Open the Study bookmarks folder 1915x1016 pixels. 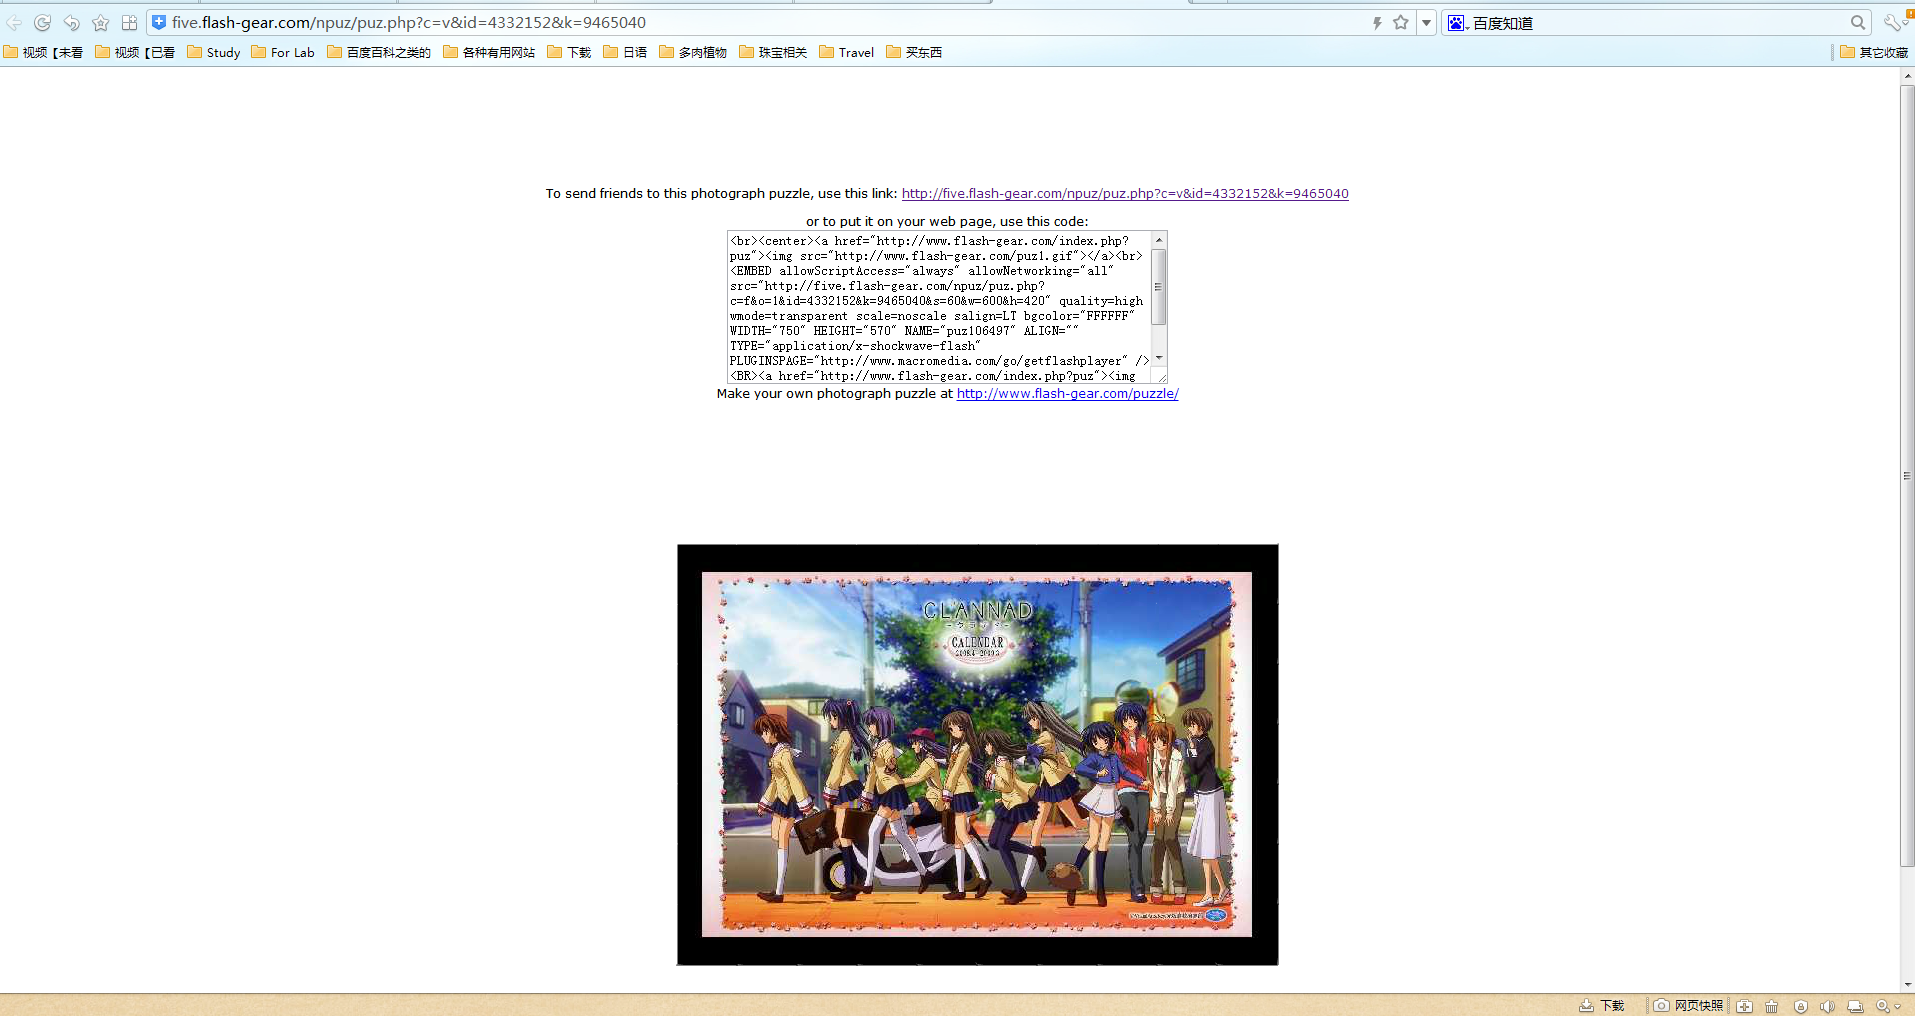pyautogui.click(x=214, y=53)
